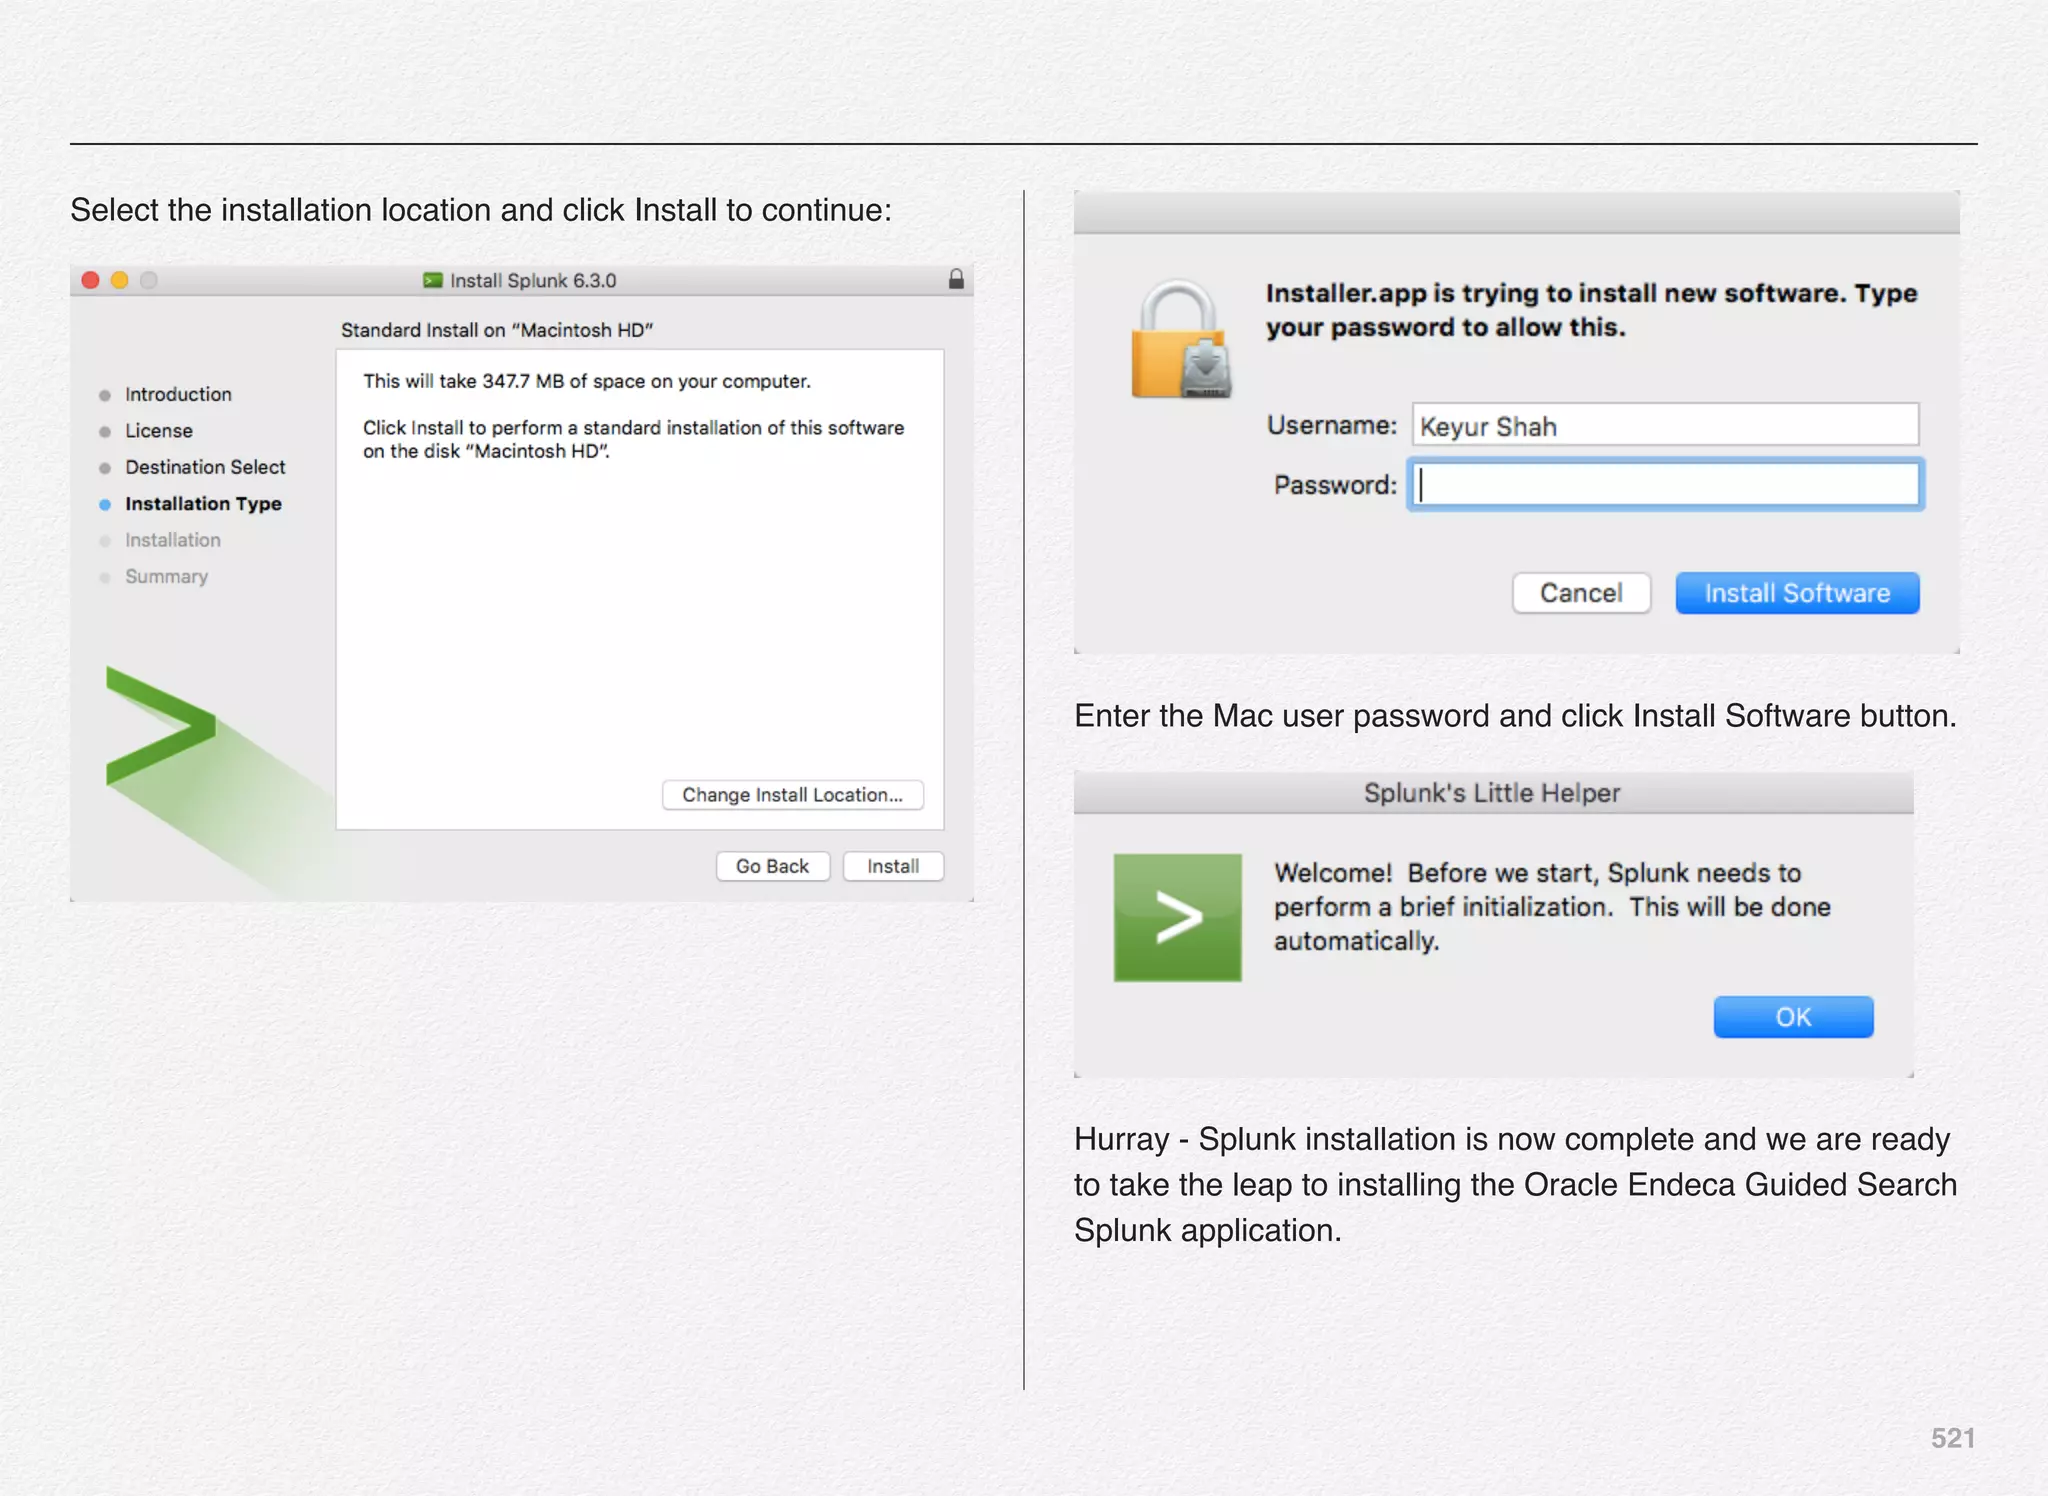Minimize the installer with the yellow button
This screenshot has width=2048, height=1496.
120,280
